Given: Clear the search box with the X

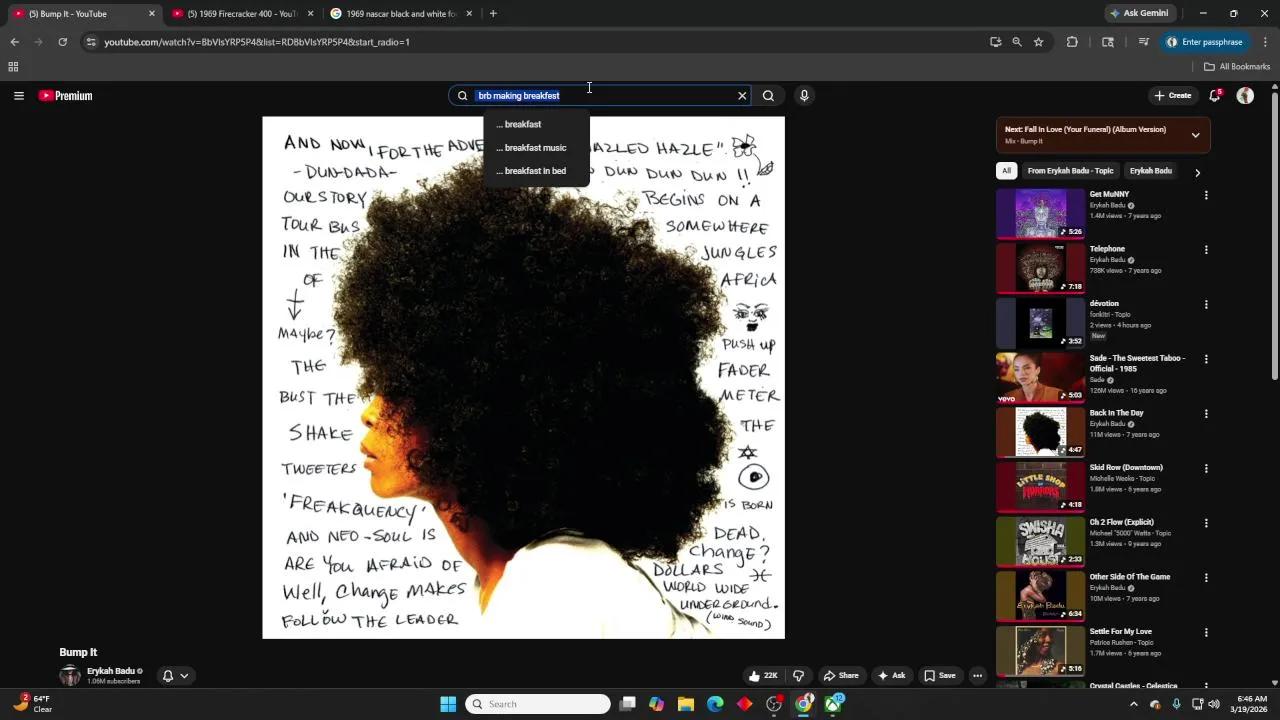Looking at the screenshot, I should point(741,95).
